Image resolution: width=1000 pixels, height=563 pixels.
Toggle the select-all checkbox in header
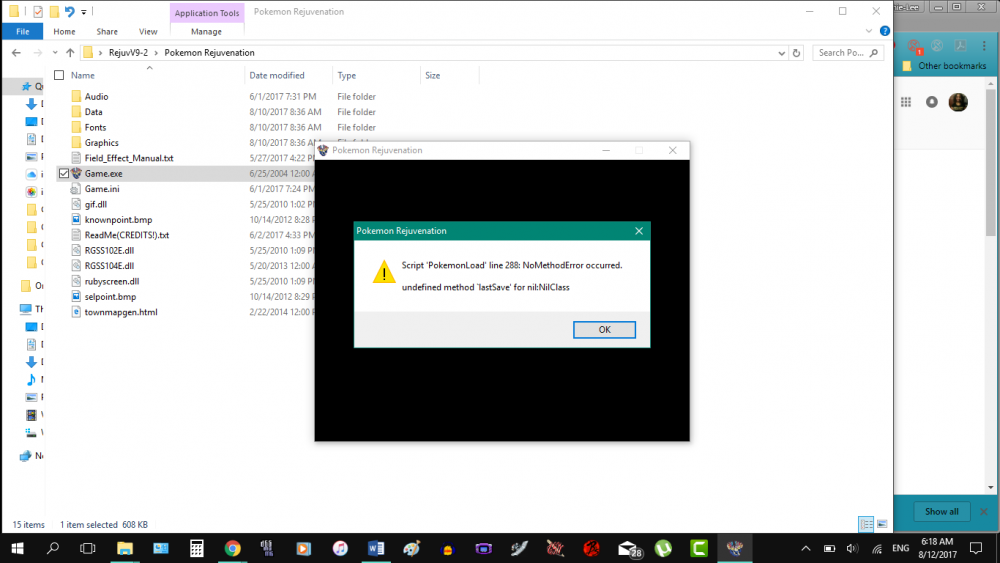point(59,75)
